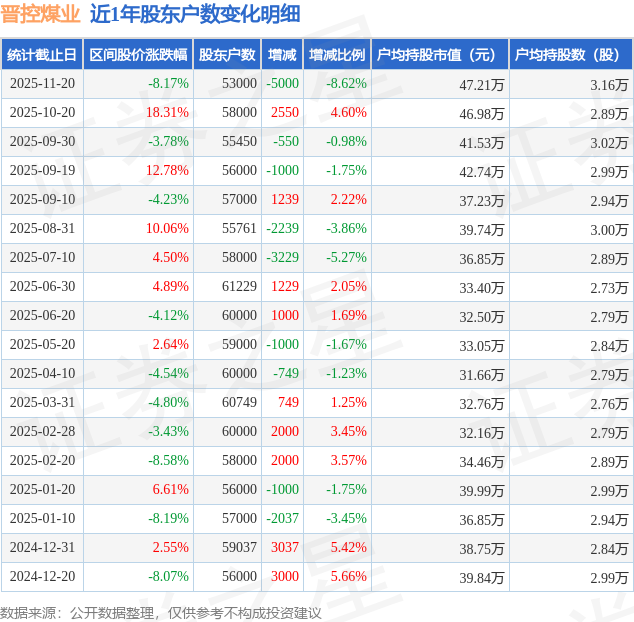Click the 晋控煤业 stock name title
The image size is (634, 622).
coord(40,14)
